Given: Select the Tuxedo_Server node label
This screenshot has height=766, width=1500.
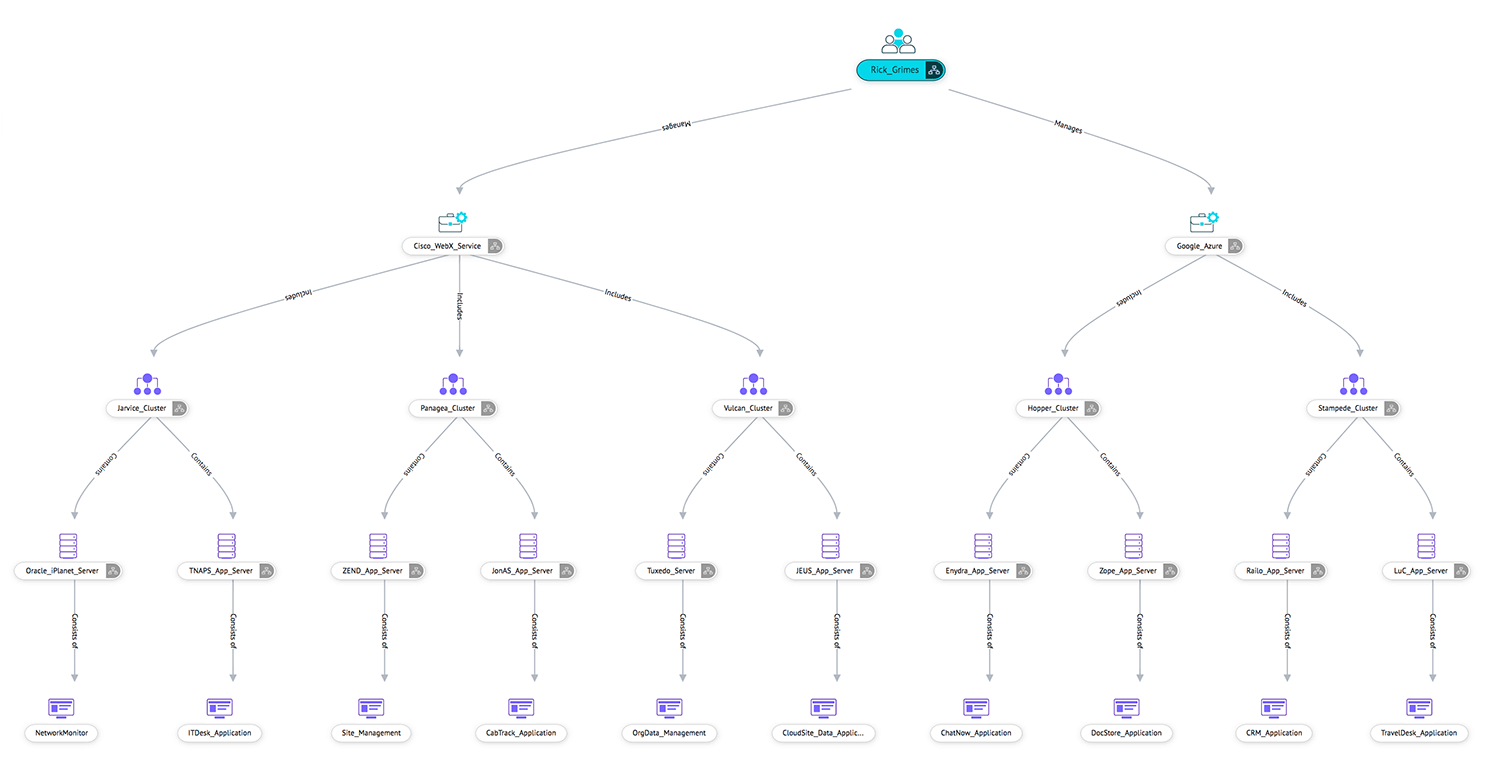Looking at the screenshot, I should (x=670, y=571).
